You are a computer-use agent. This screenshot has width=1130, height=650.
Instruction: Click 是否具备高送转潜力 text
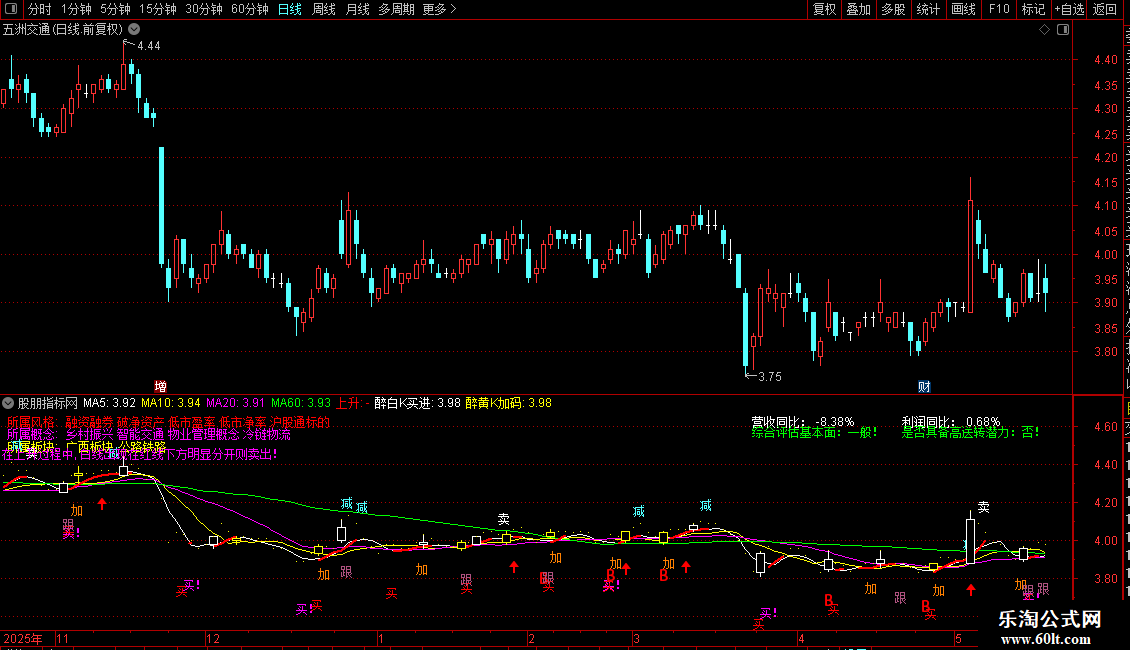[x=970, y=432]
